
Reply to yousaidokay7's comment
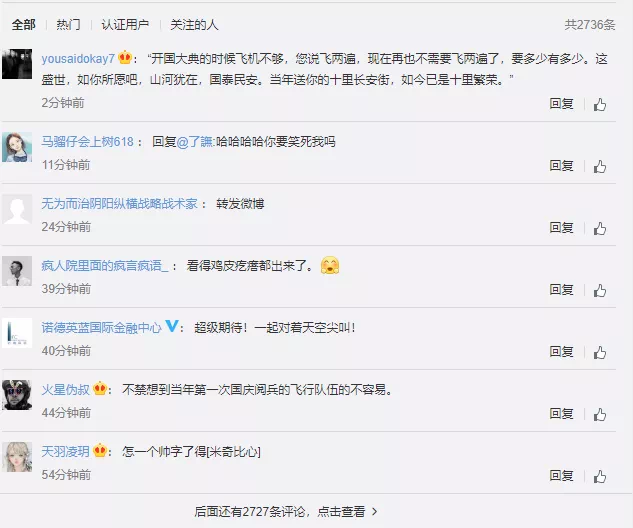tap(561, 104)
